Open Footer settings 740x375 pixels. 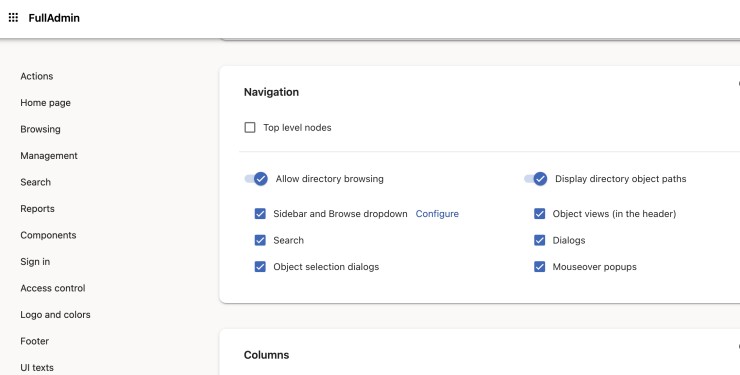[34, 341]
